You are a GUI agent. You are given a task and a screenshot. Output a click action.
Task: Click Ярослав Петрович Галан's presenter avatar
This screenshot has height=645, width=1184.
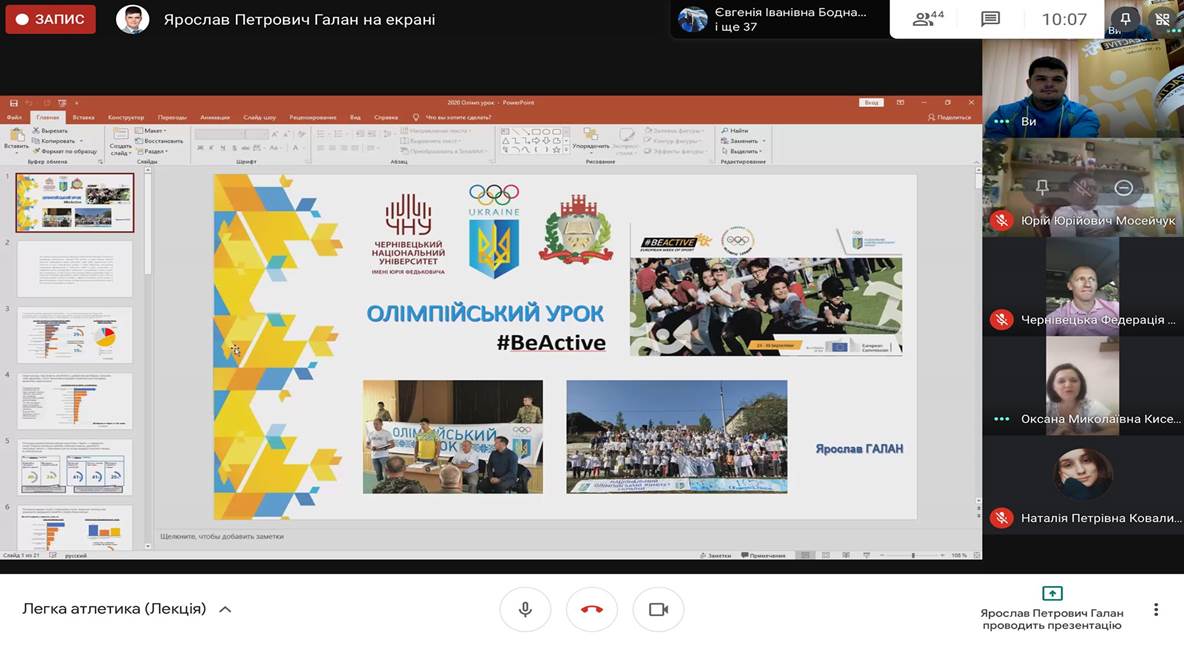pyautogui.click(x=132, y=20)
